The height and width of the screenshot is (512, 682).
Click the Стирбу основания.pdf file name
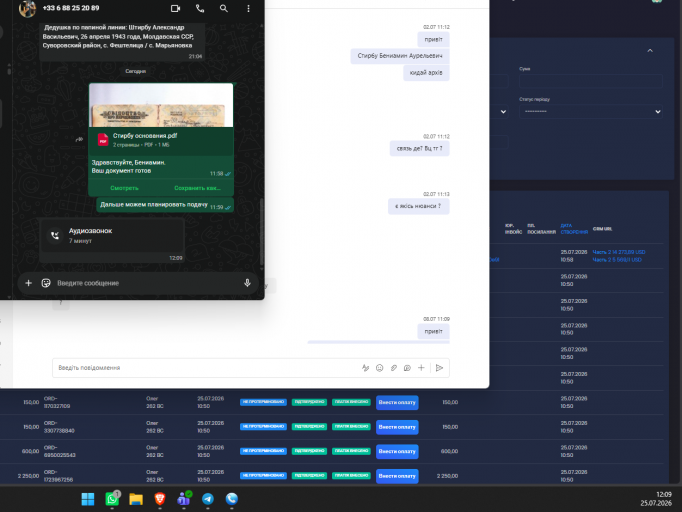point(145,136)
